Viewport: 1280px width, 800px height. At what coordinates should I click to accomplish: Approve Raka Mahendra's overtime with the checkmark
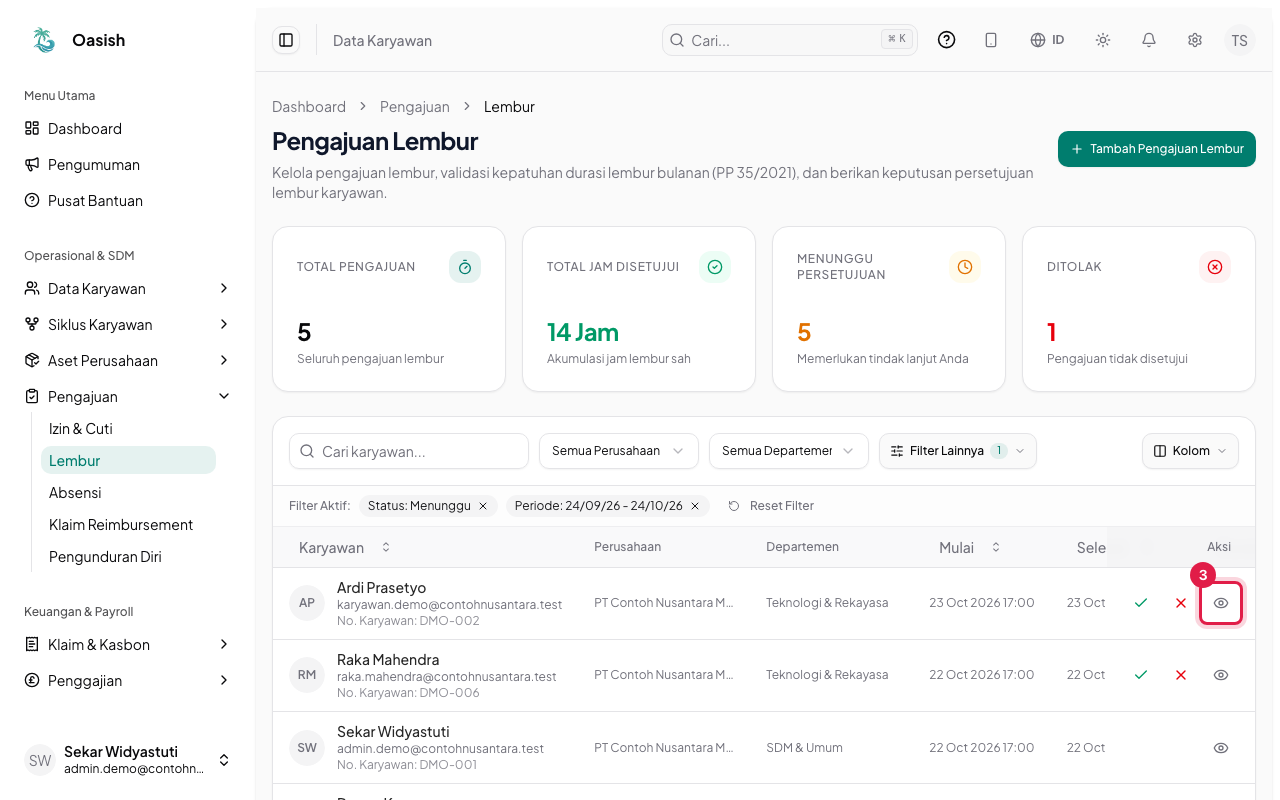[1141, 675]
